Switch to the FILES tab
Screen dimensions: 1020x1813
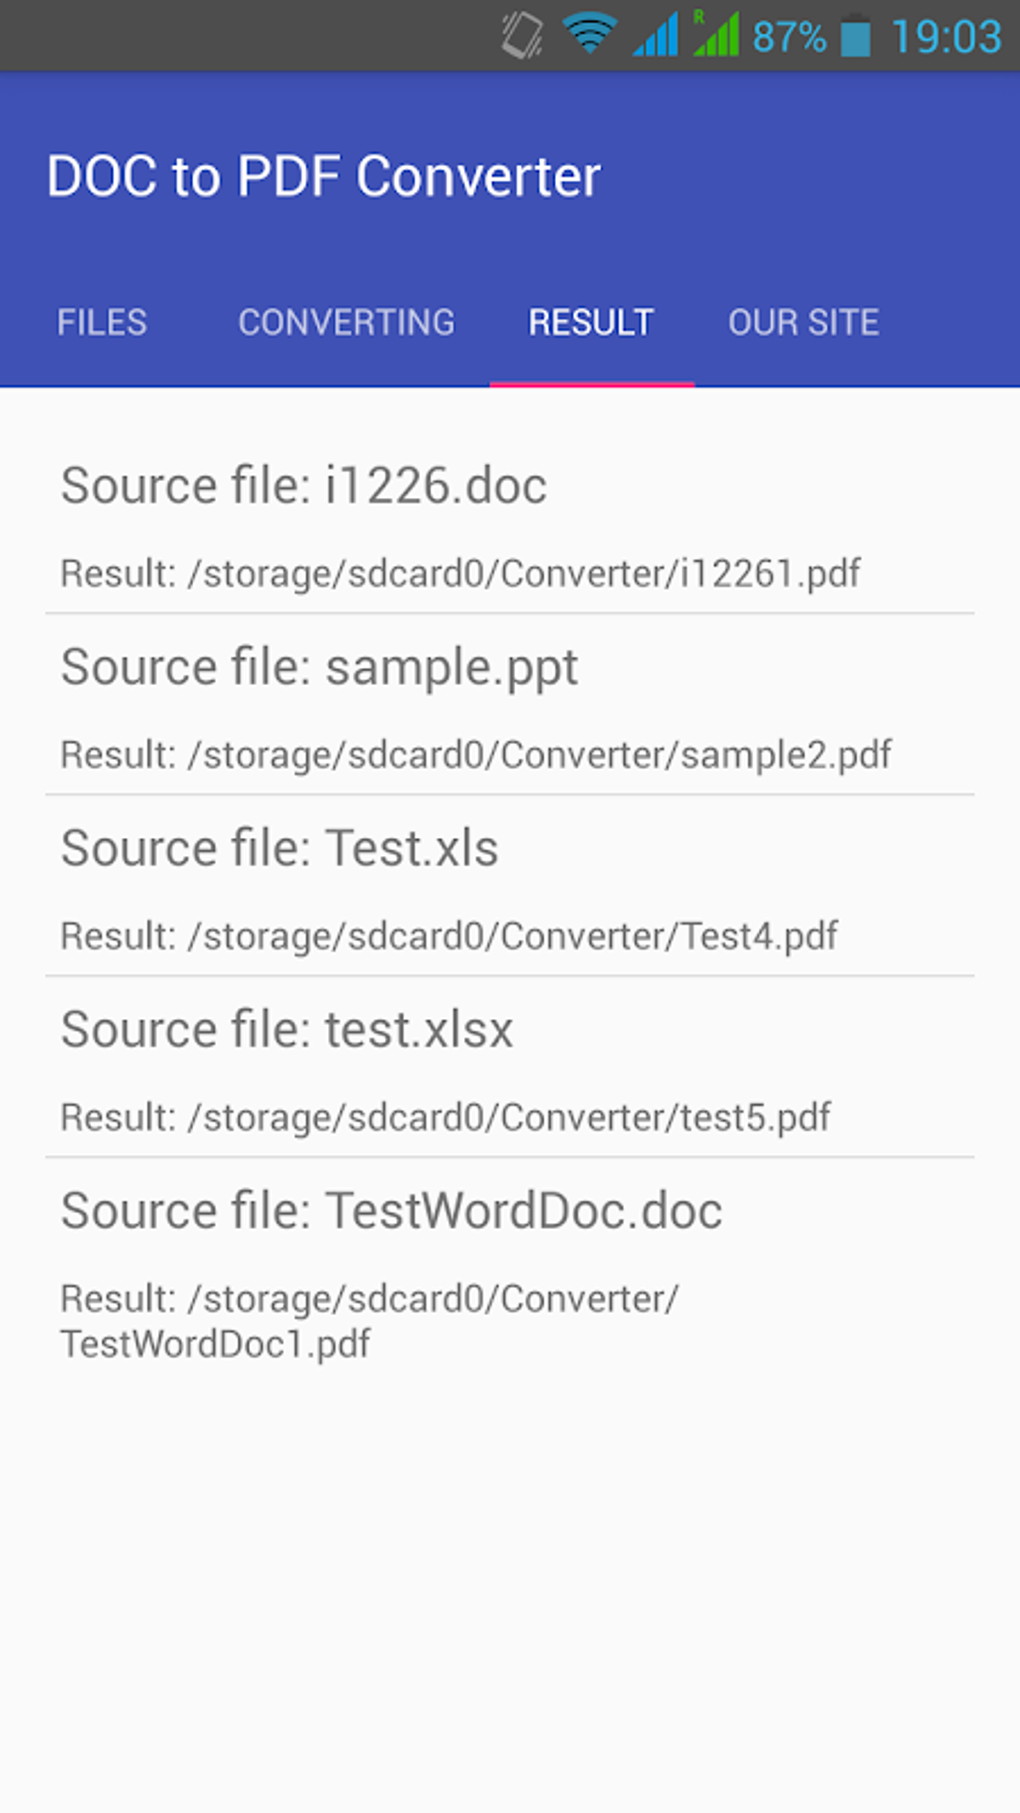102,322
